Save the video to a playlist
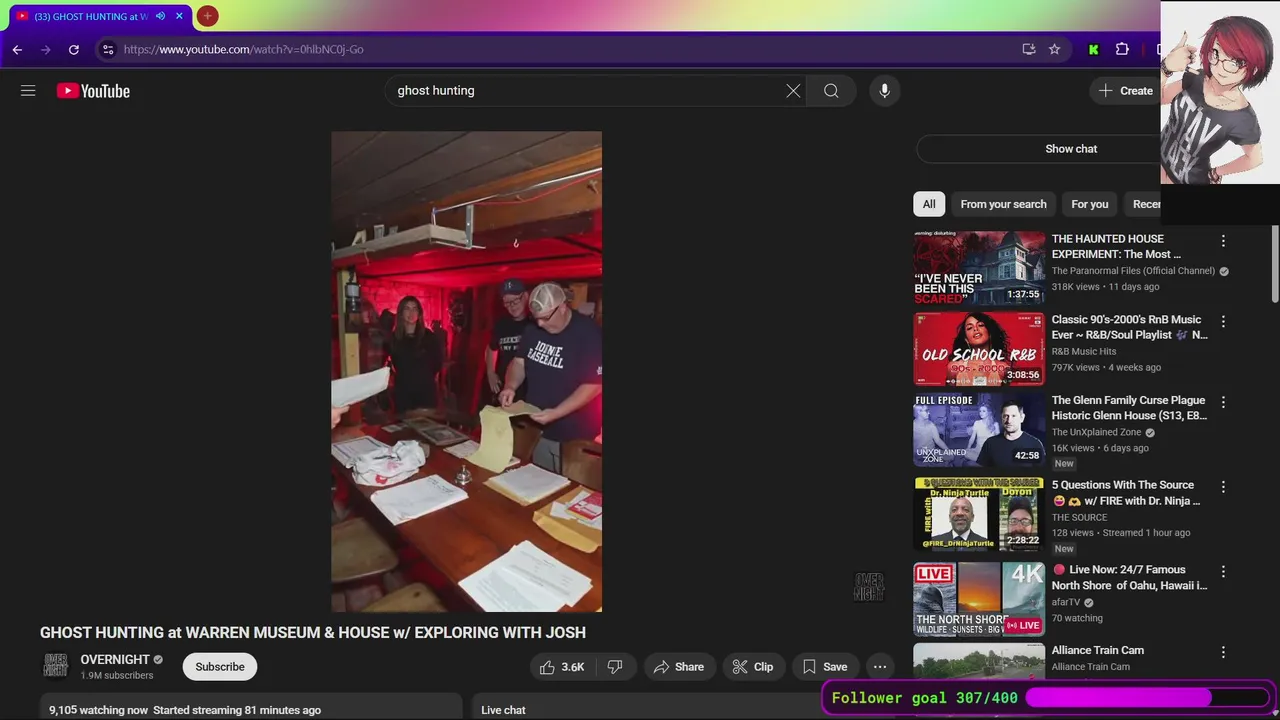This screenshot has height=720, width=1280. coord(825,667)
